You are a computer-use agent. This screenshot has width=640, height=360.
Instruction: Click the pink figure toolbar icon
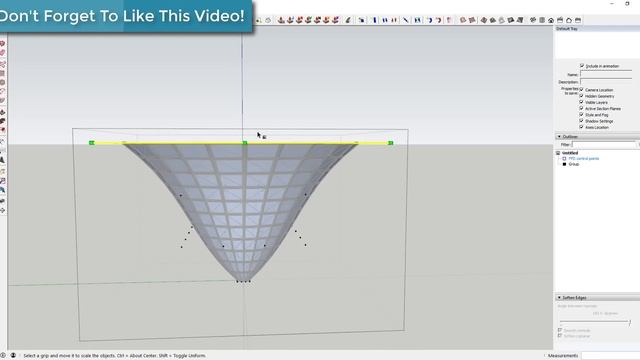pos(449,20)
